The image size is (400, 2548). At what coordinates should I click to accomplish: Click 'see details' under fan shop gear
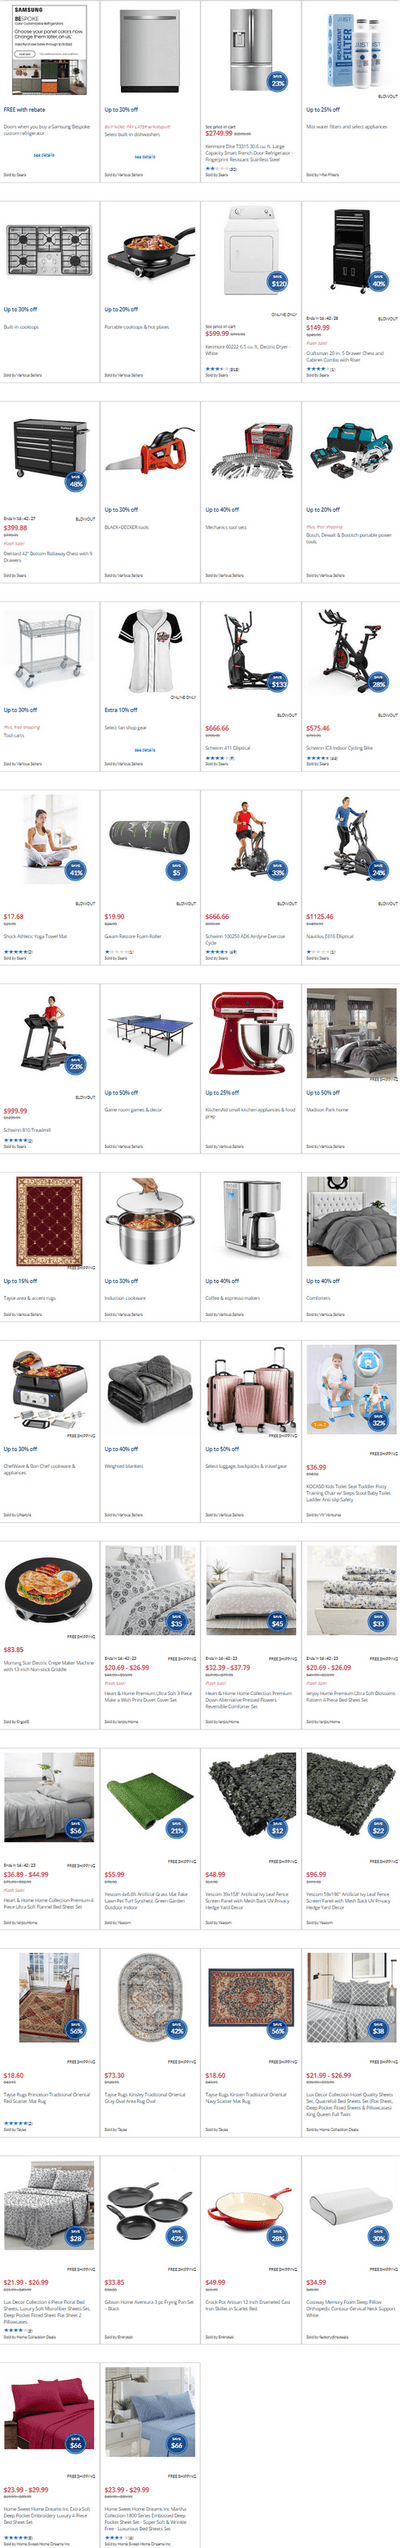(145, 749)
